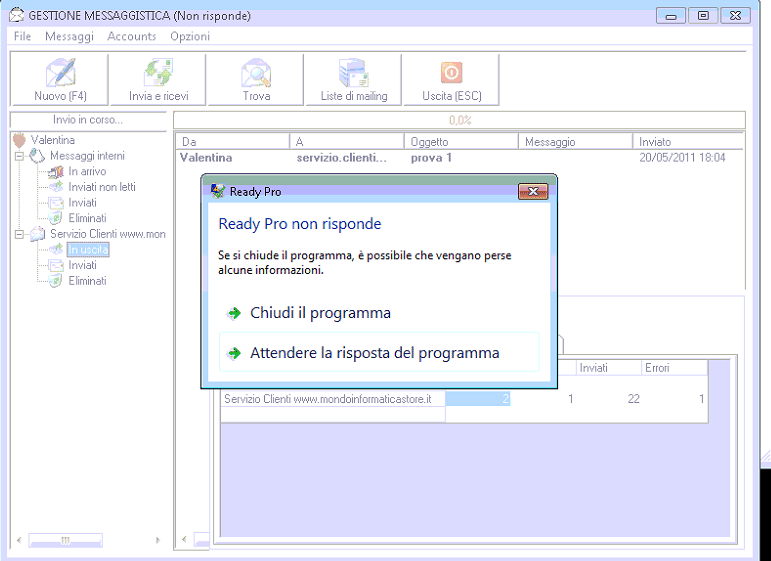Click green arrow beside Attendere la risposta
Image resolution: width=771 pixels, height=561 pixels.
(x=235, y=353)
